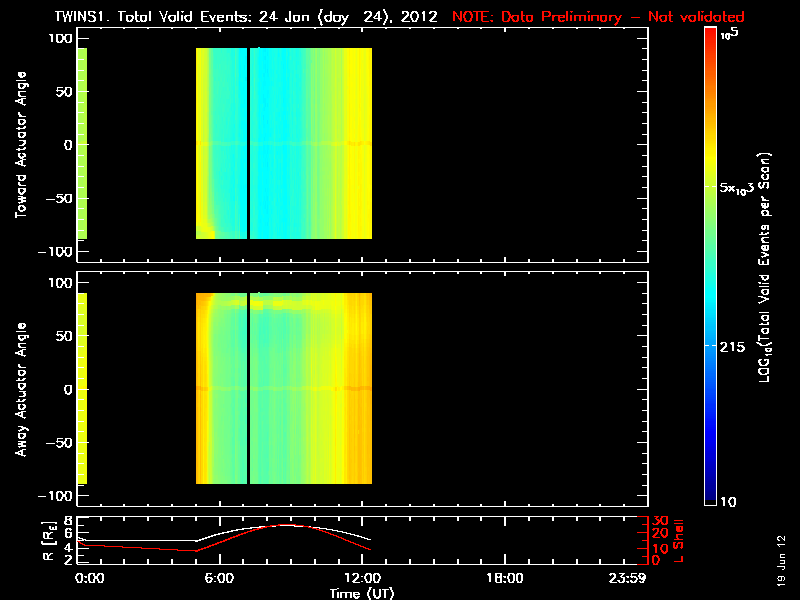The width and height of the screenshot is (800, 600).
Task: Click the '10^5' label at the color bar top
Action: [x=729, y=34]
